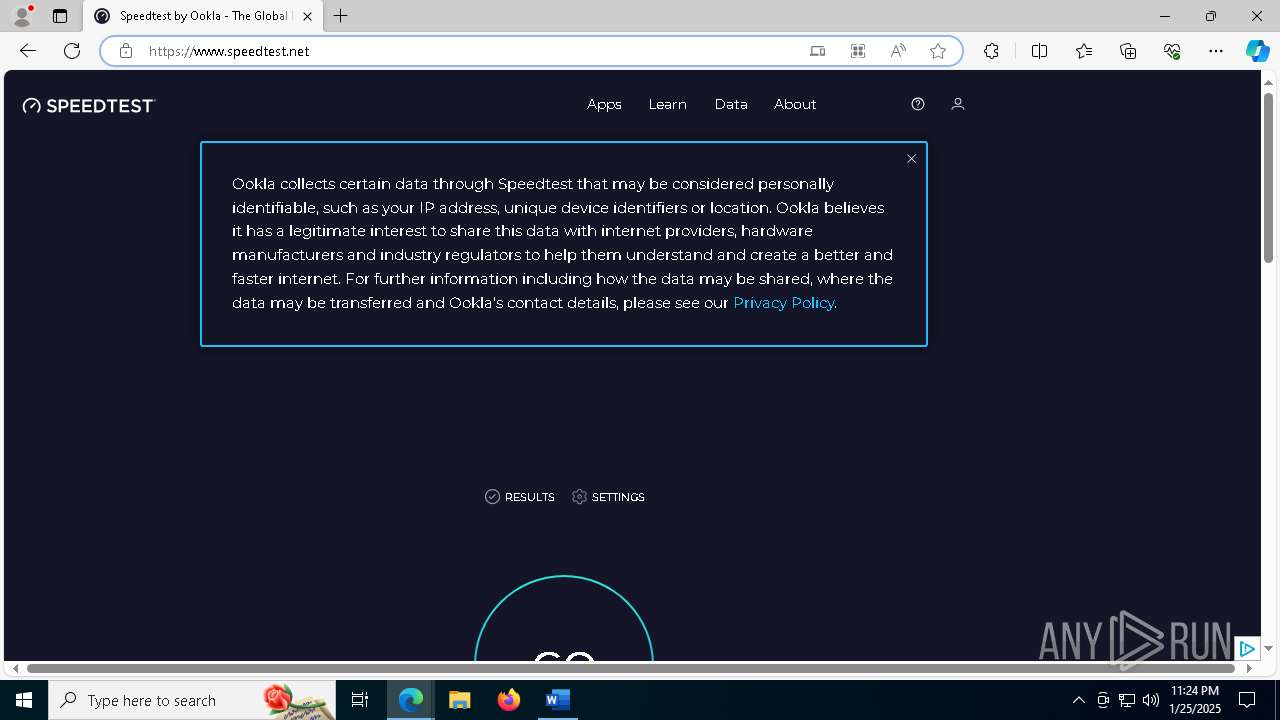Open the help question mark icon
The height and width of the screenshot is (720, 1280).
point(918,104)
